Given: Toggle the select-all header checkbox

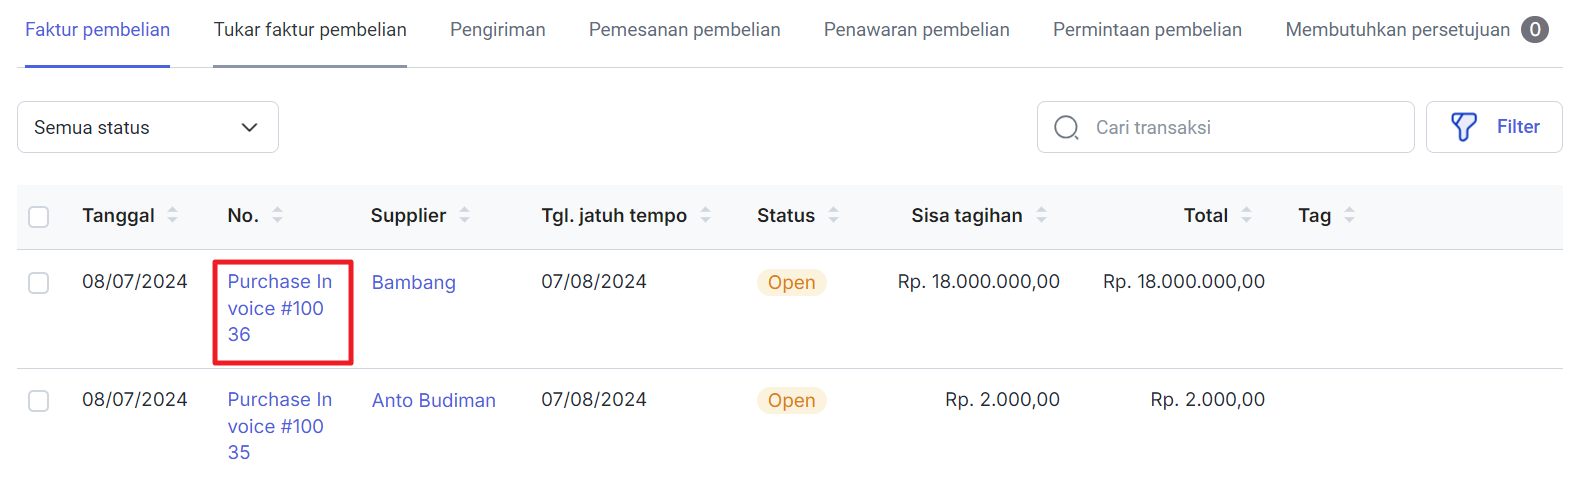Looking at the screenshot, I should point(39,217).
